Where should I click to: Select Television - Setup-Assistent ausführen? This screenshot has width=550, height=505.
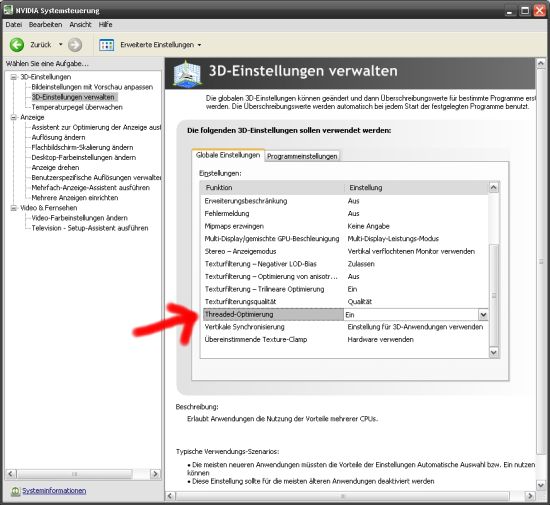pyautogui.click(x=90, y=228)
